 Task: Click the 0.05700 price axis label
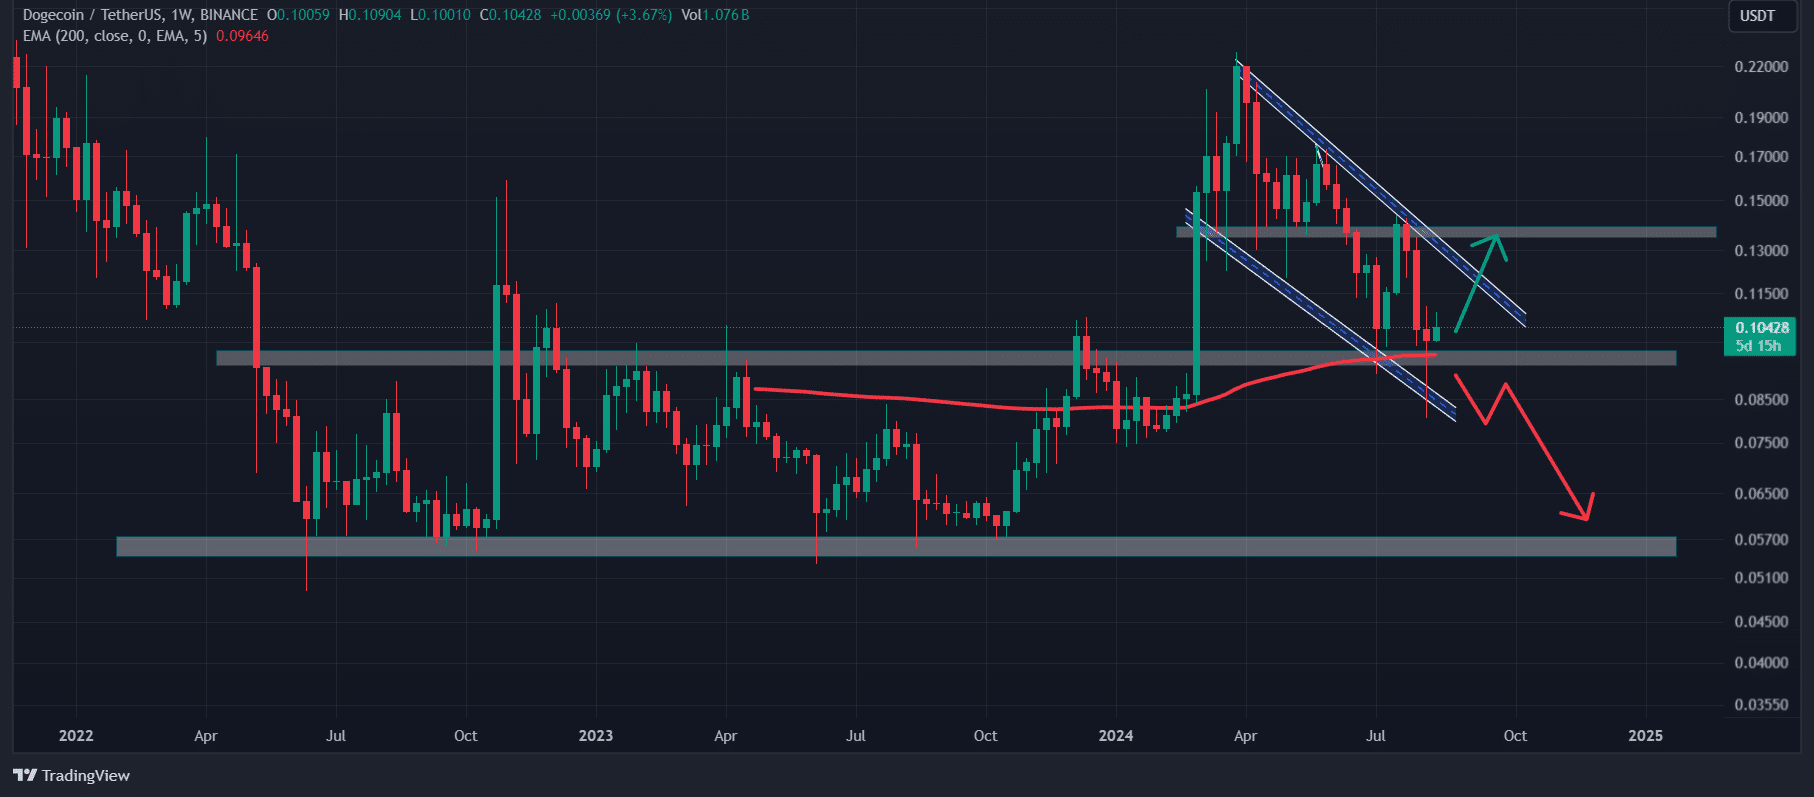coord(1761,540)
